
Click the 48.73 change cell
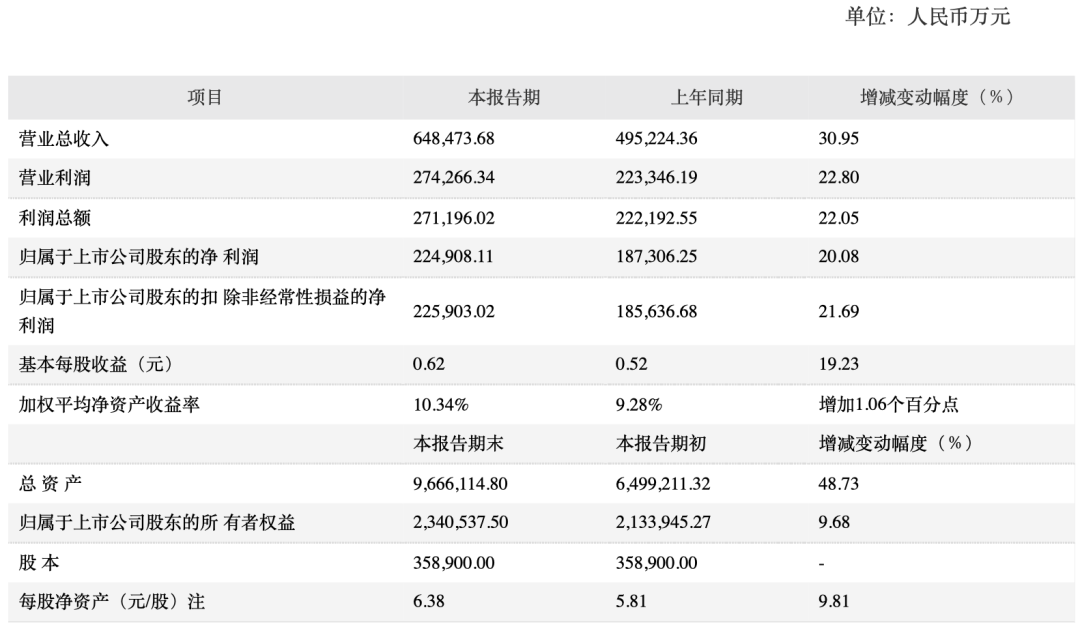(x=838, y=483)
